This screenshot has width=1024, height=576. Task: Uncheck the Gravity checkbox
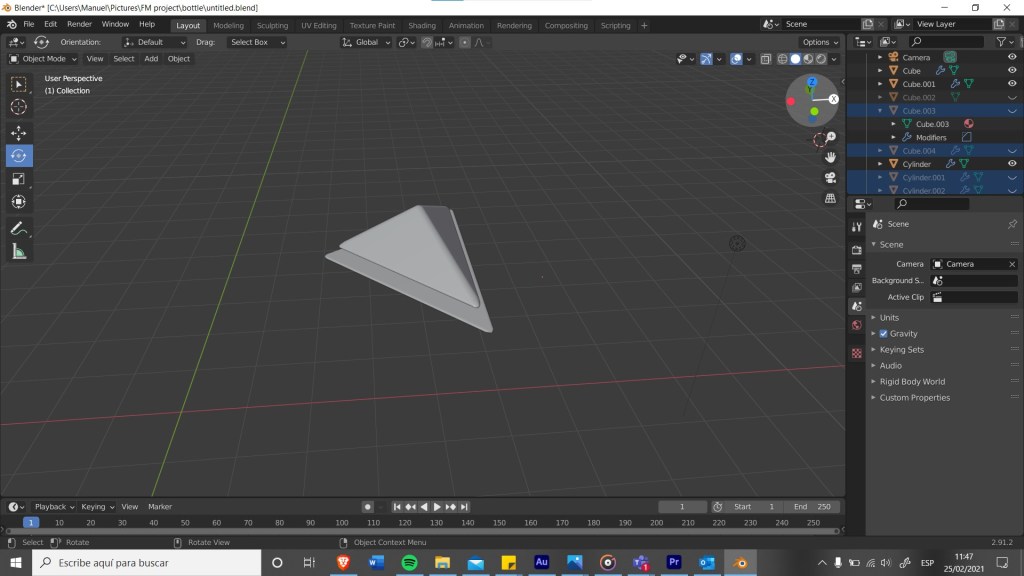pos(883,333)
